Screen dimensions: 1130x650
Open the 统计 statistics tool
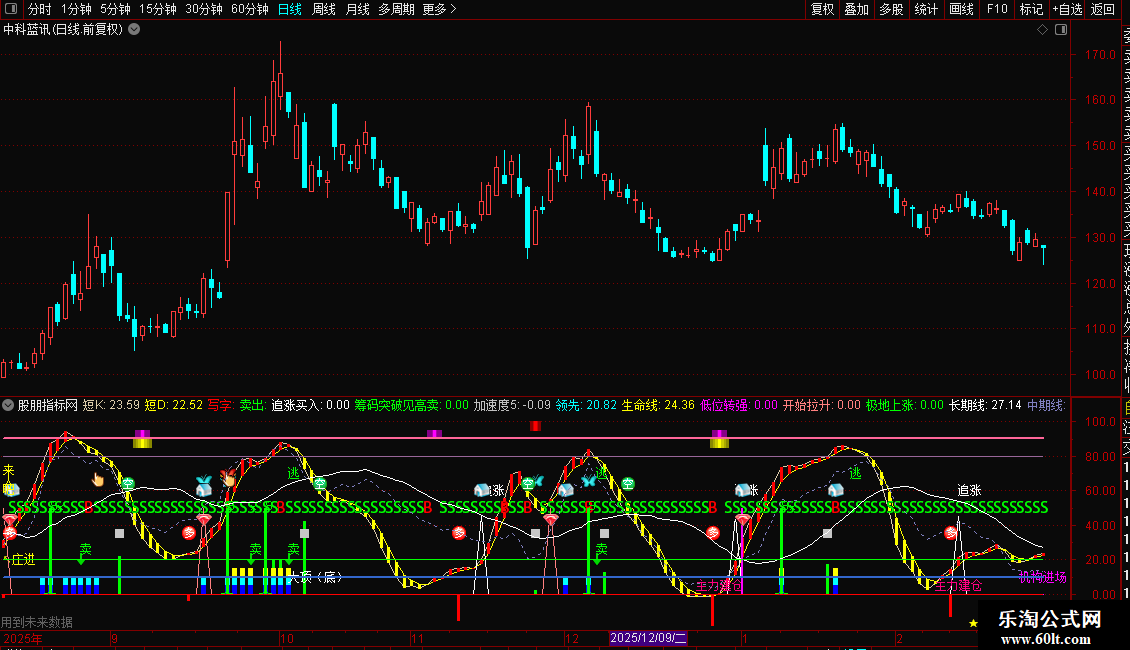coord(926,9)
